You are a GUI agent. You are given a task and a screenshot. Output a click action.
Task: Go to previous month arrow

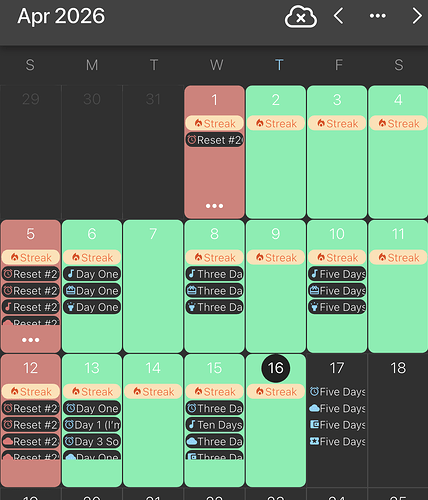338,16
